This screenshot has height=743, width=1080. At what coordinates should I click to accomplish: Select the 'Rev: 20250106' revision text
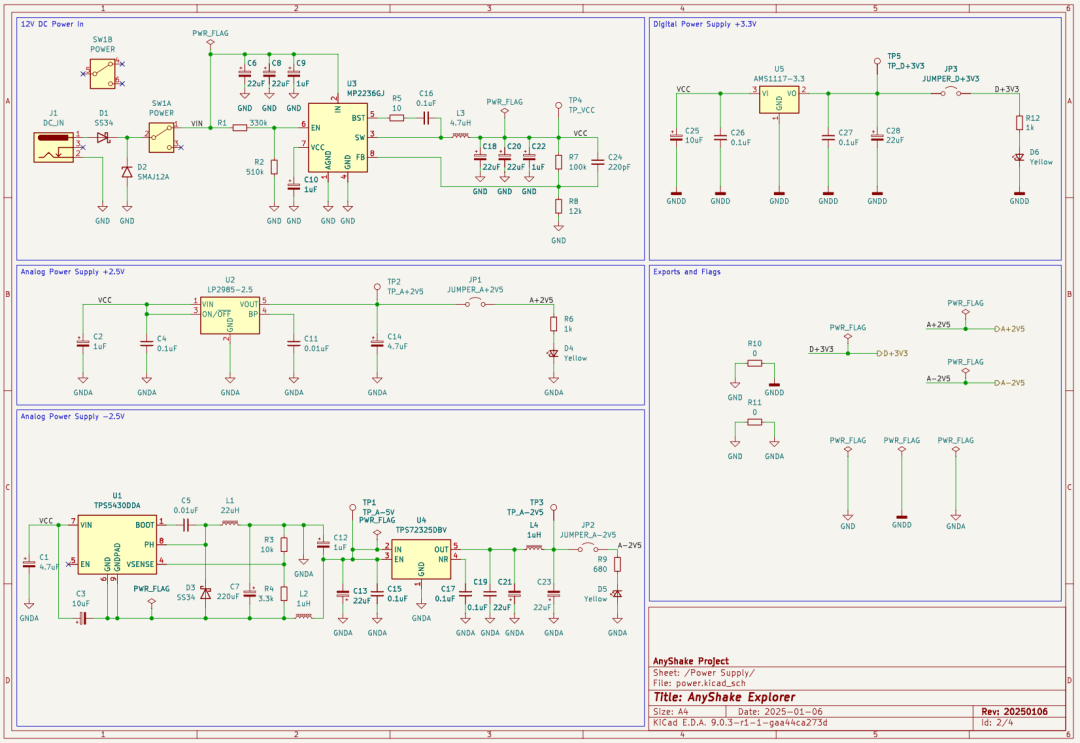[x=1014, y=711]
